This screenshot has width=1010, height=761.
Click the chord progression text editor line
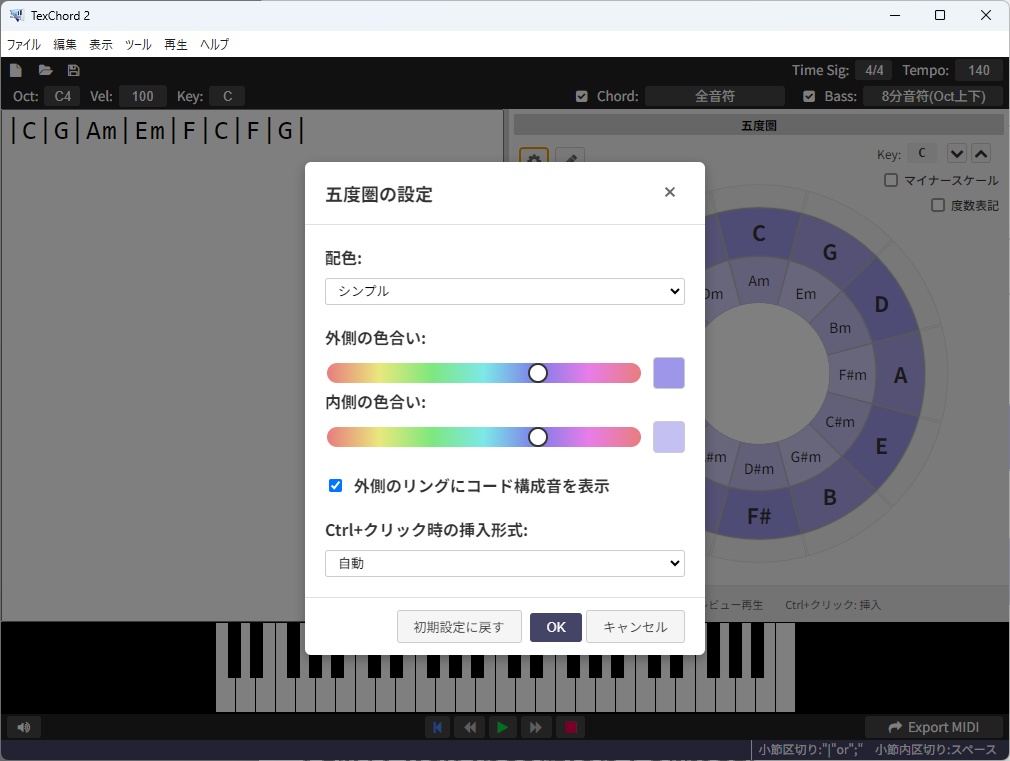[x=158, y=131]
